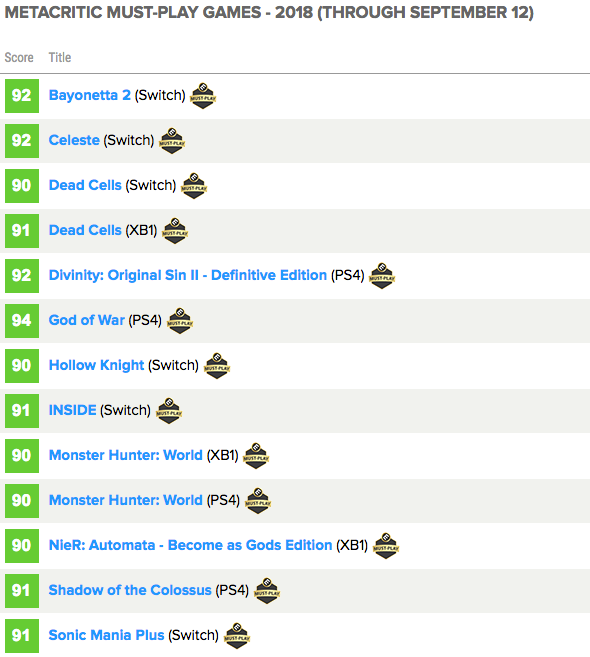Click the Score column header

pos(19,57)
